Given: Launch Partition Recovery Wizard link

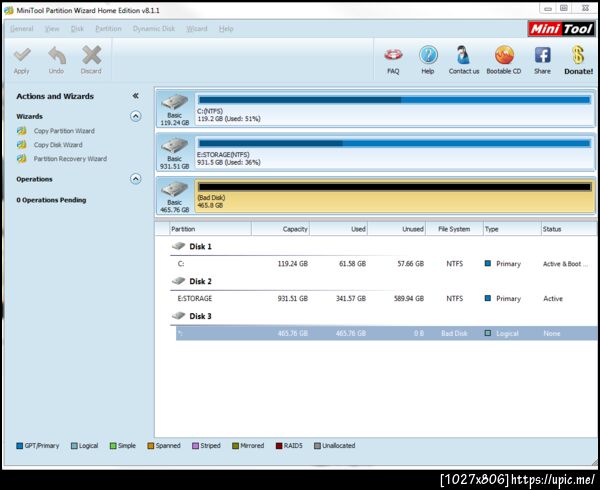Looking at the screenshot, I should [x=70, y=159].
